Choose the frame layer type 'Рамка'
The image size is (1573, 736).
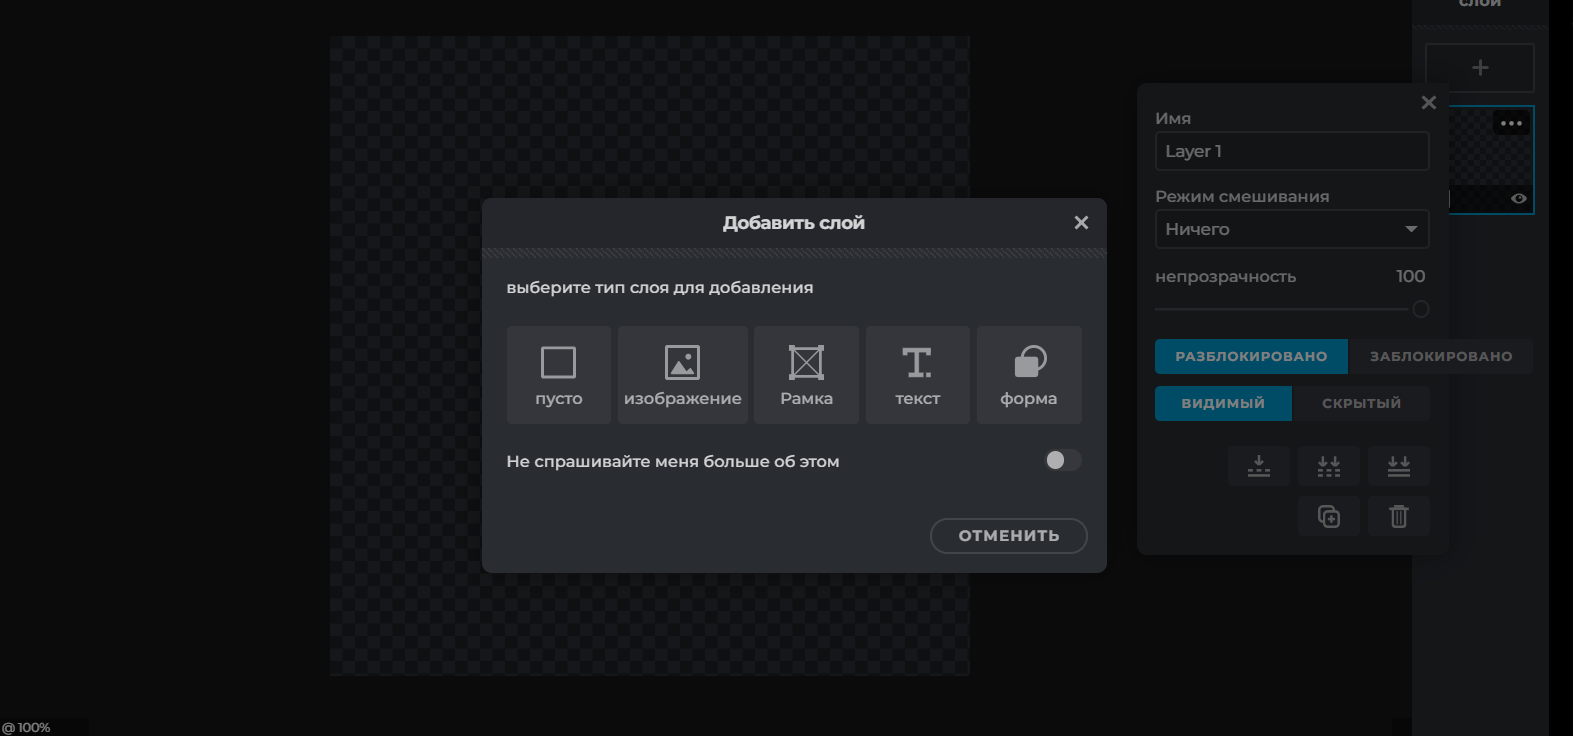pyautogui.click(x=806, y=375)
